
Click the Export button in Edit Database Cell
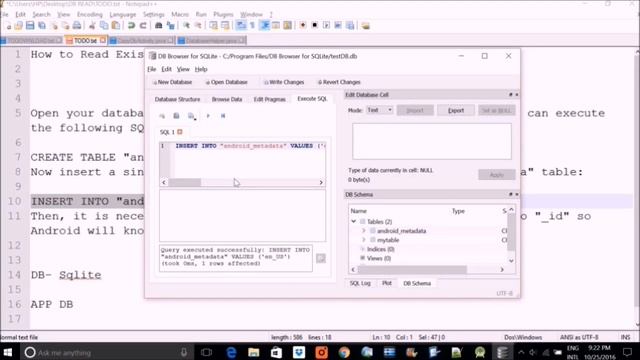click(456, 110)
